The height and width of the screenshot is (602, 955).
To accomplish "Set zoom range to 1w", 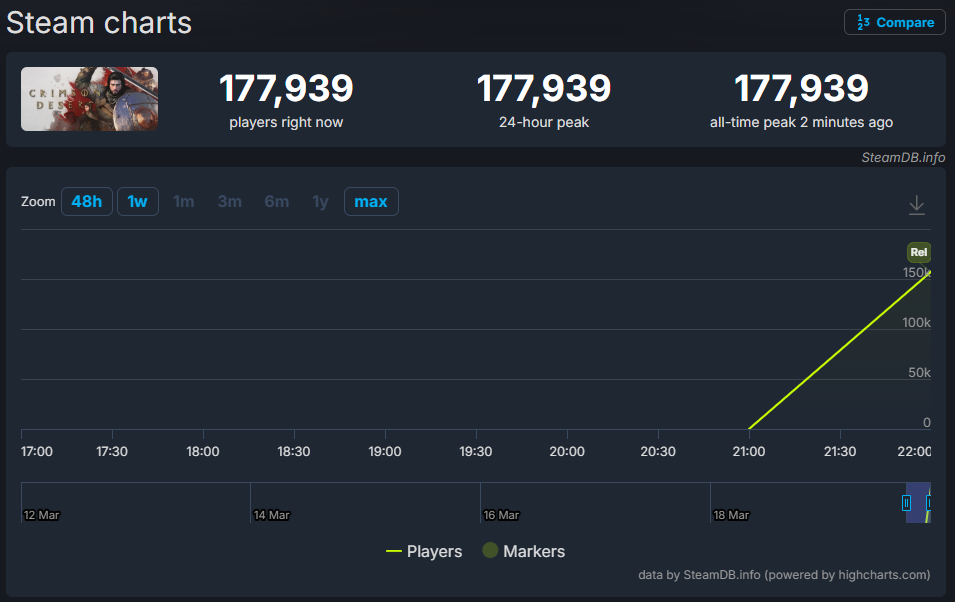I will (138, 202).
